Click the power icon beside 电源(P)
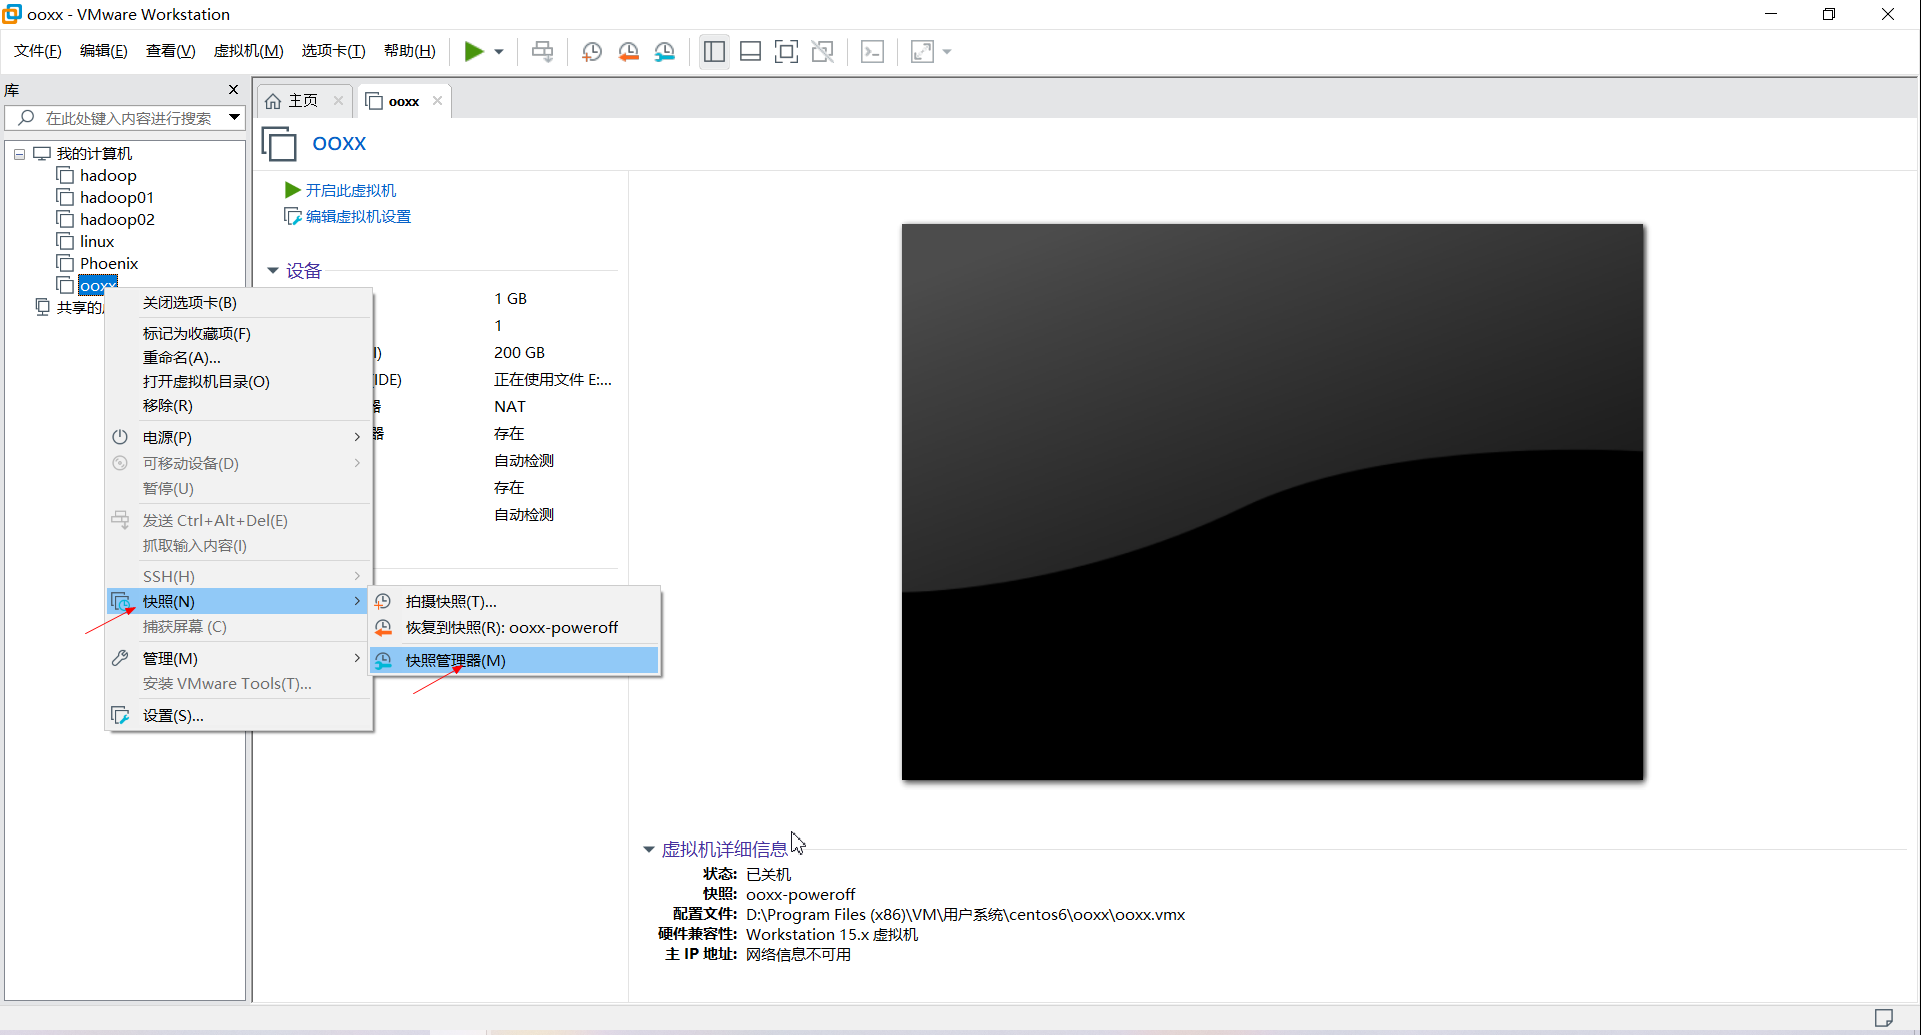The width and height of the screenshot is (1921, 1035). 120,437
